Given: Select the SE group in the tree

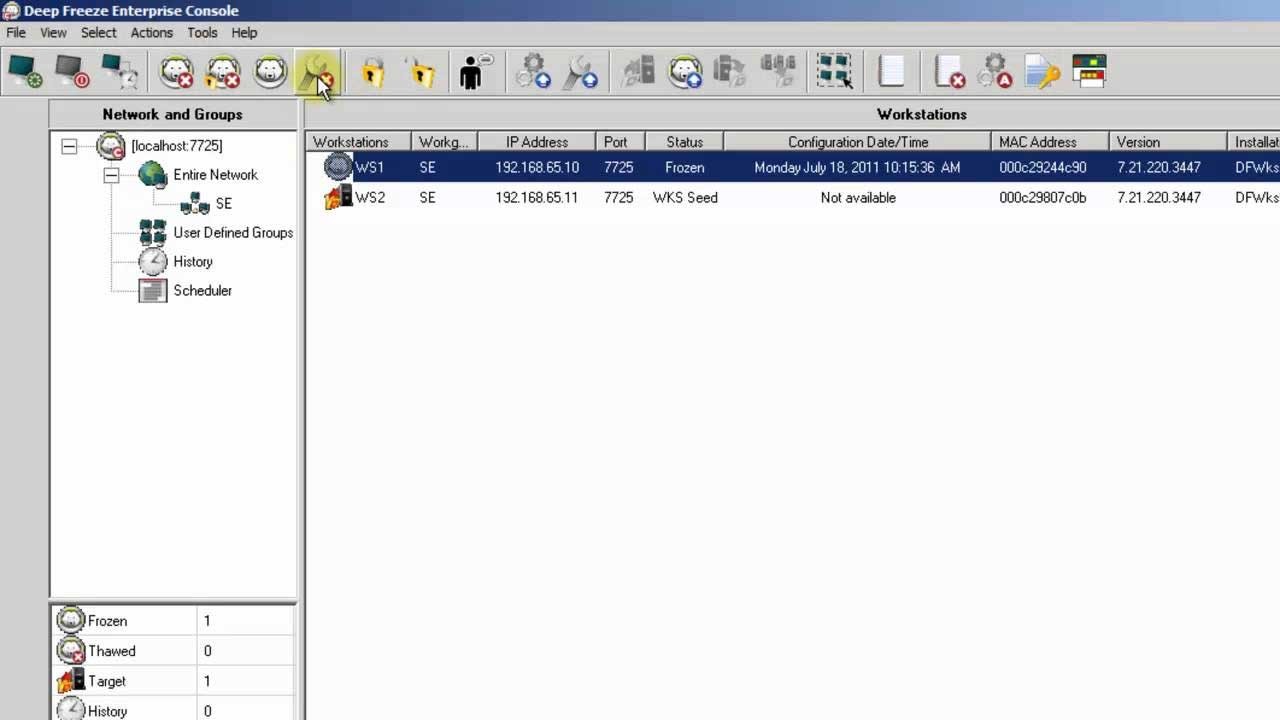Looking at the screenshot, I should click(223, 204).
